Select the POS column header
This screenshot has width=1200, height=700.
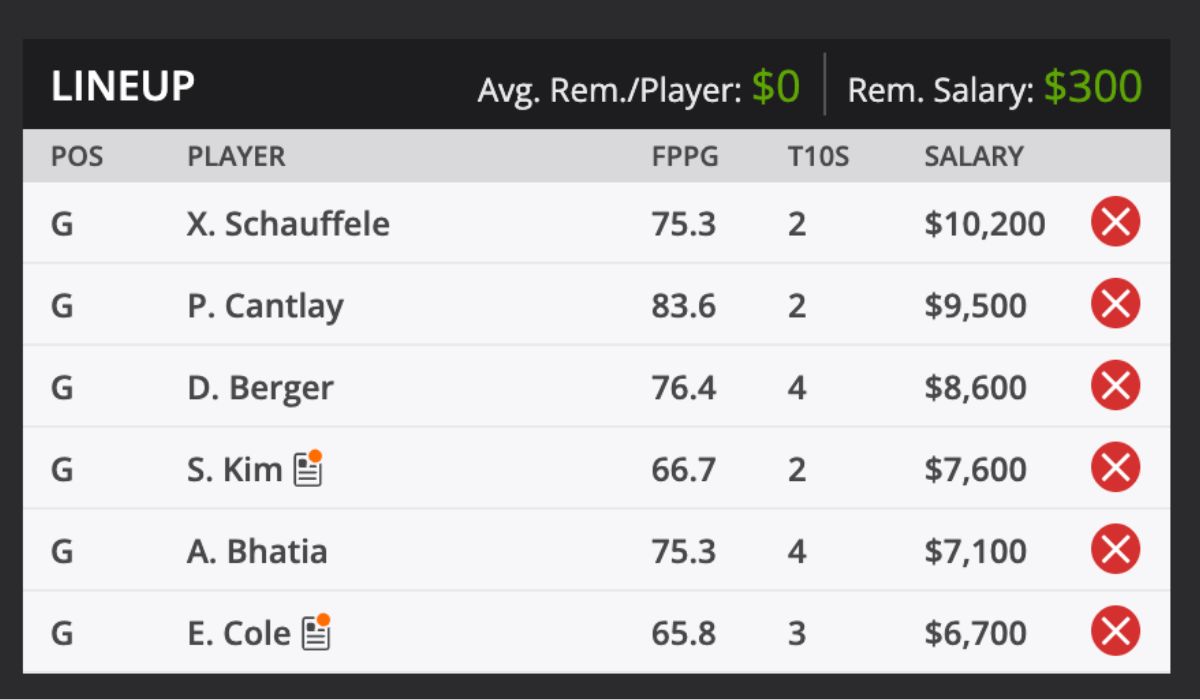78,156
